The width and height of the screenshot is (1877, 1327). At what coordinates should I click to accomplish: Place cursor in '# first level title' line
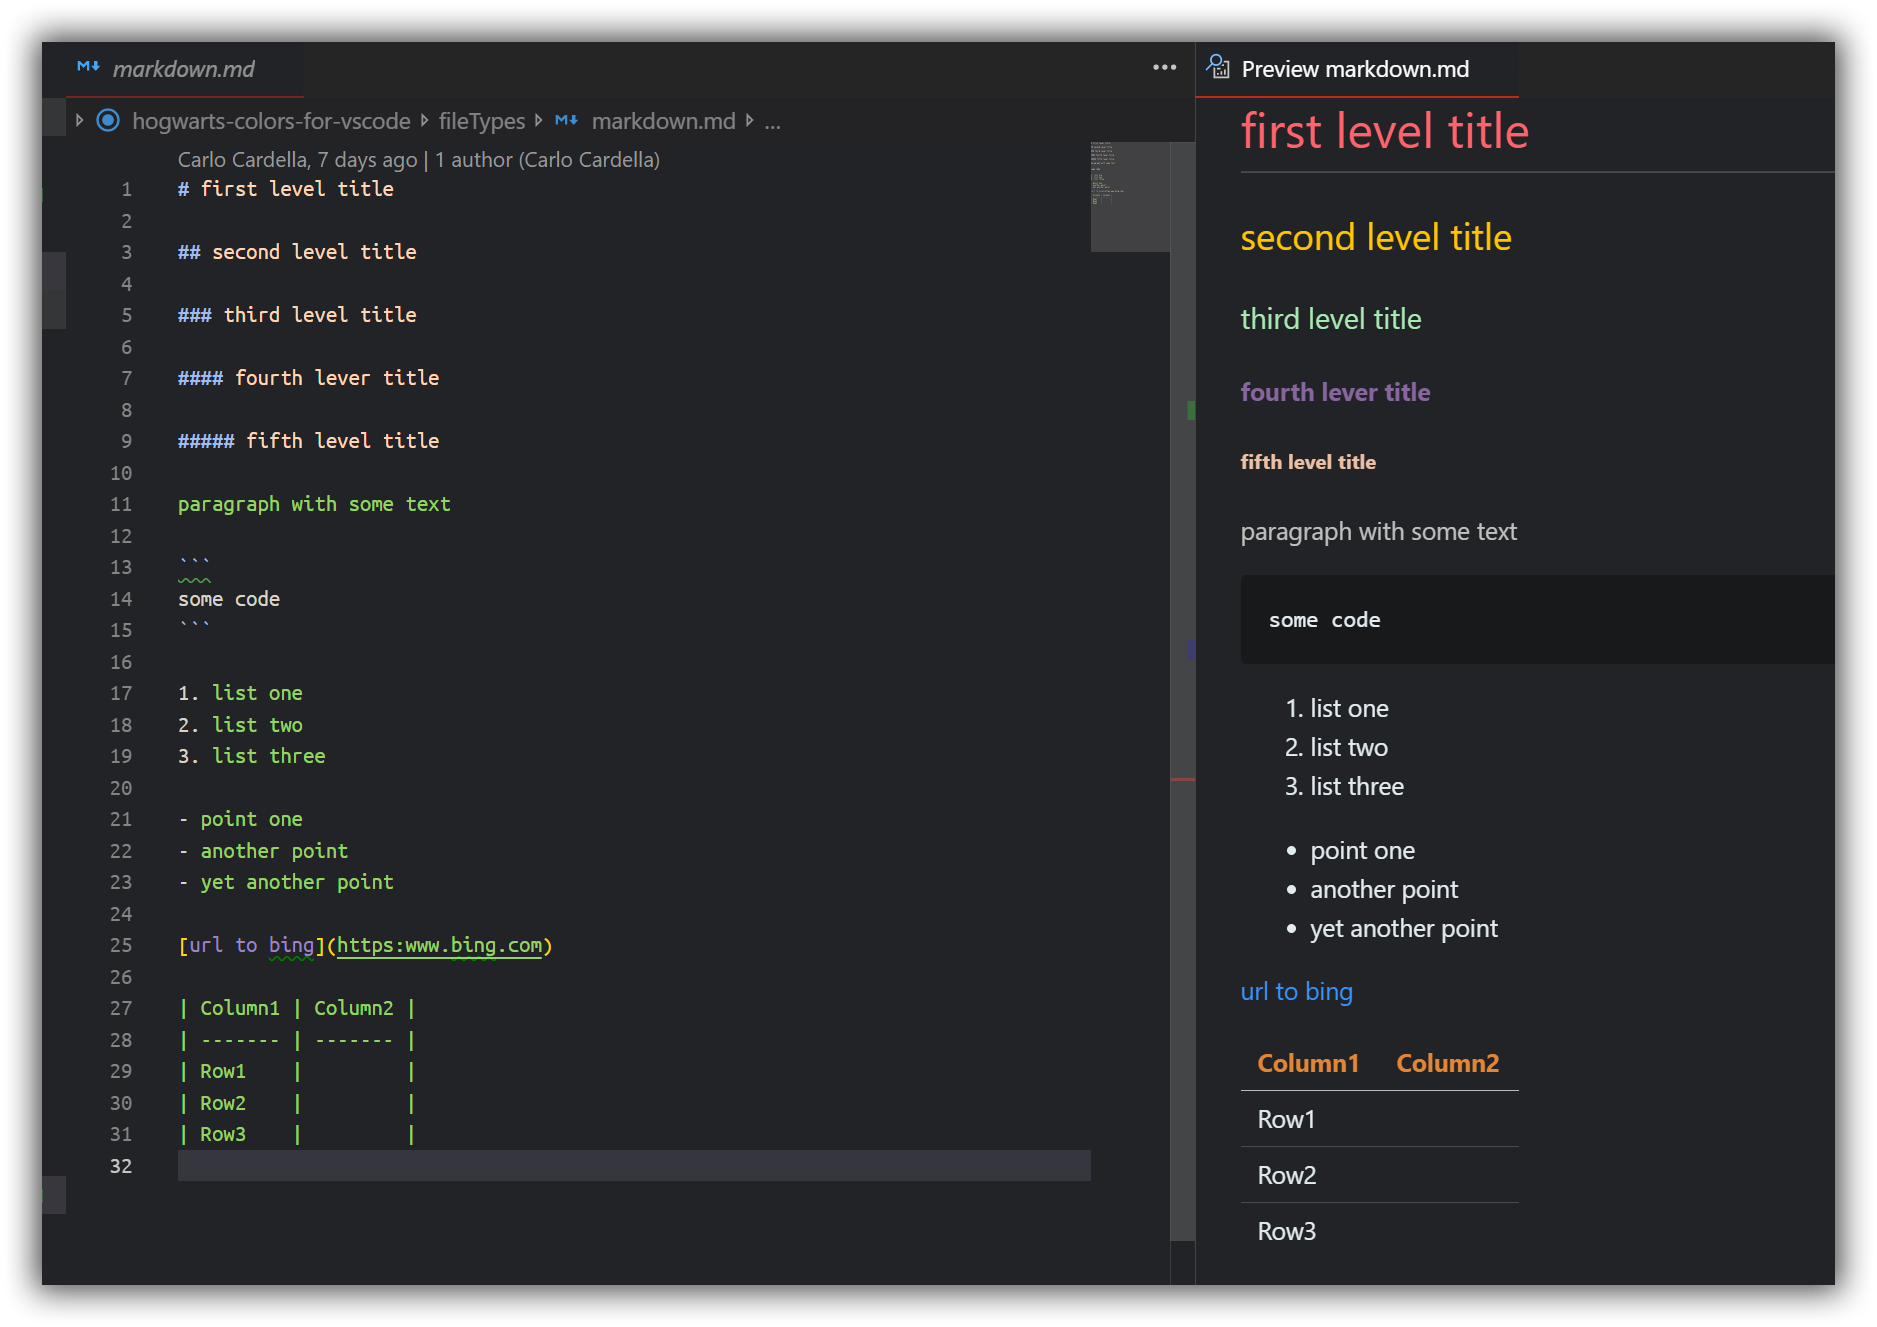pos(285,189)
